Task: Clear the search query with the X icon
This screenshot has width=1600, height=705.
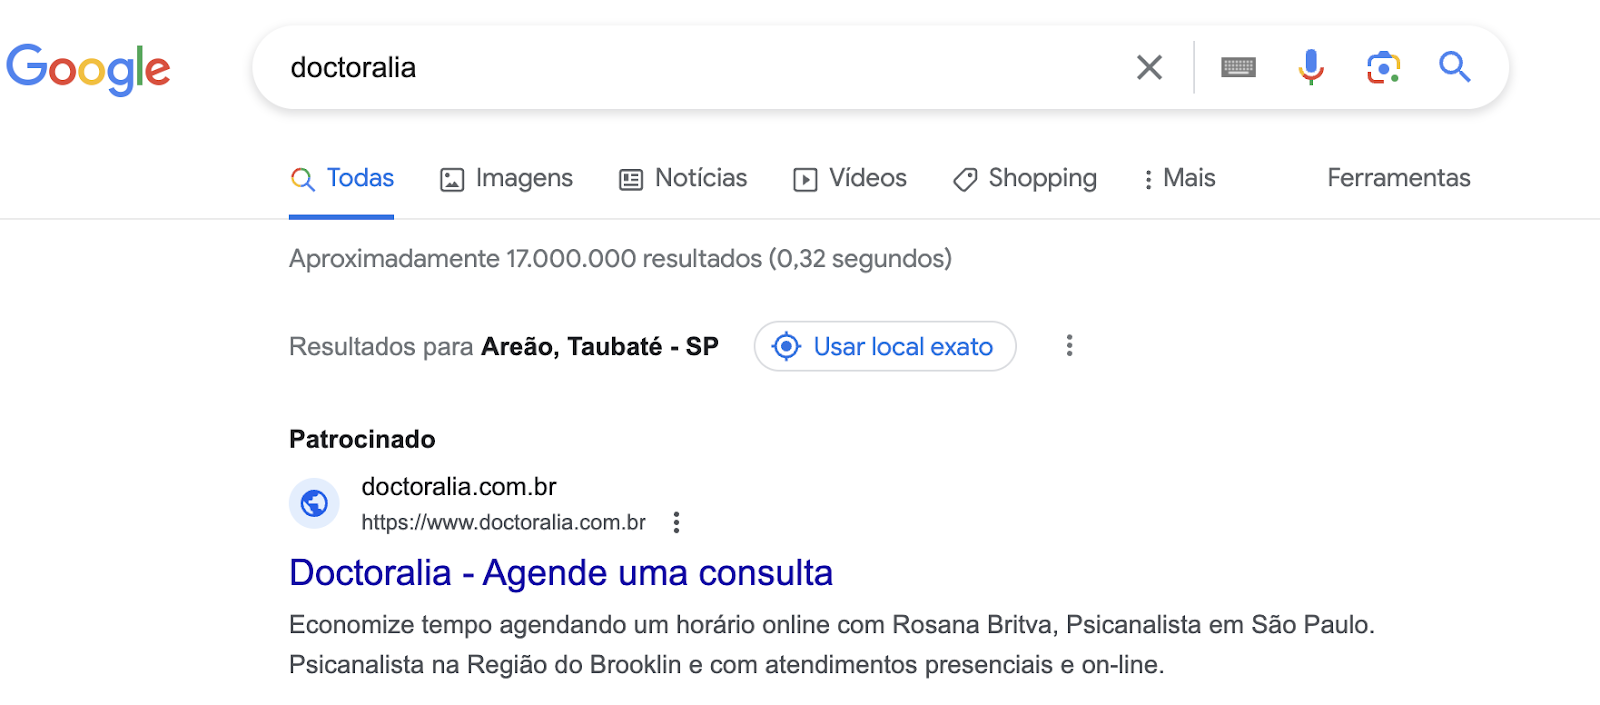Action: click(1149, 67)
